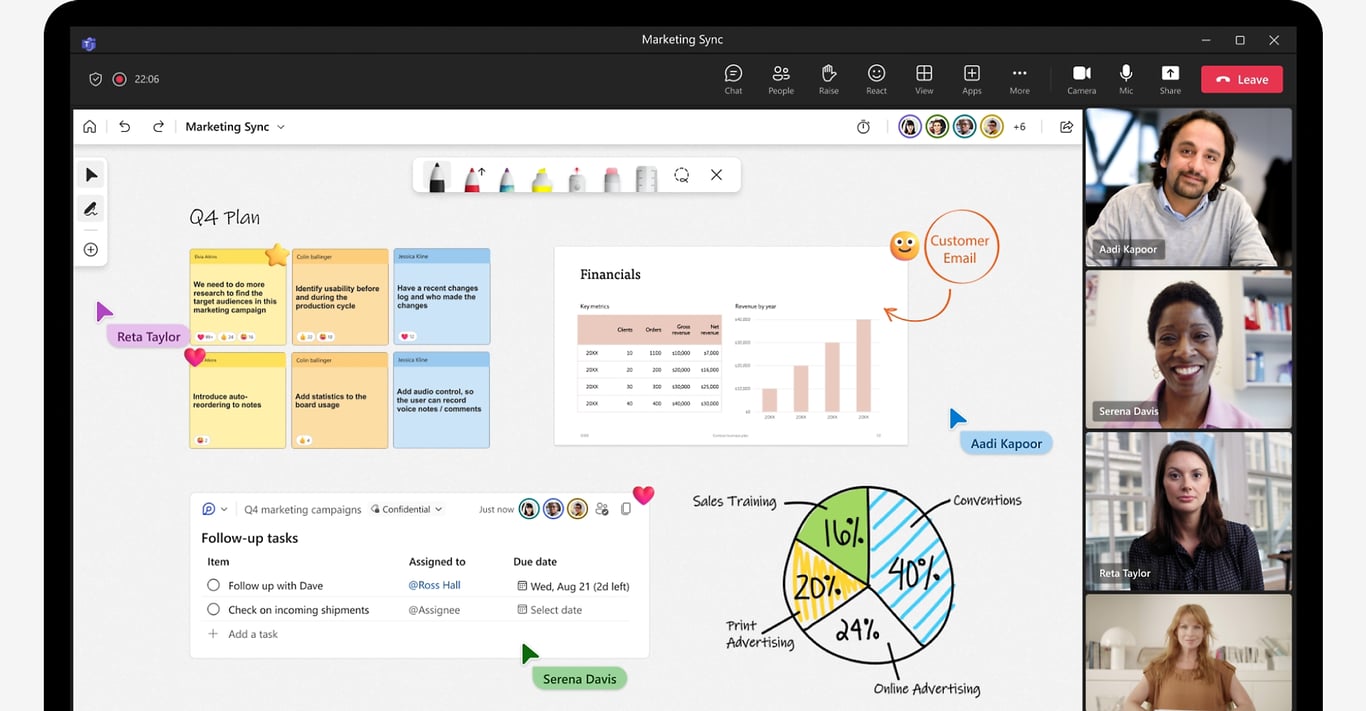
Task: Open the meeting Chat panel
Action: pyautogui.click(x=733, y=79)
